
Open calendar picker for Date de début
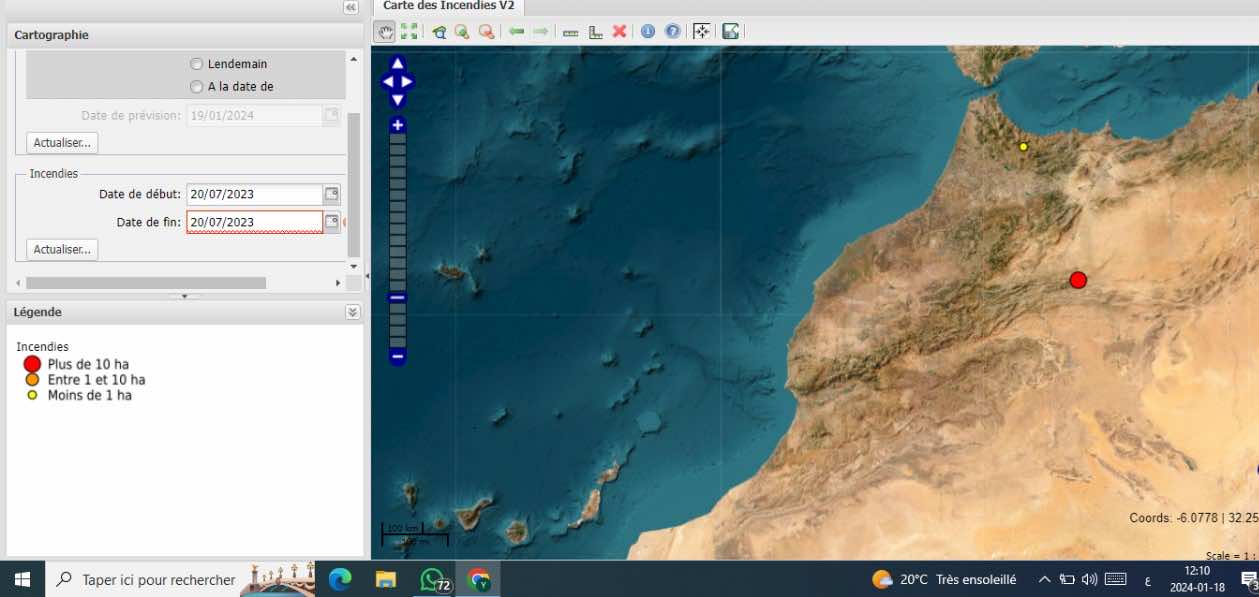pyautogui.click(x=332, y=194)
